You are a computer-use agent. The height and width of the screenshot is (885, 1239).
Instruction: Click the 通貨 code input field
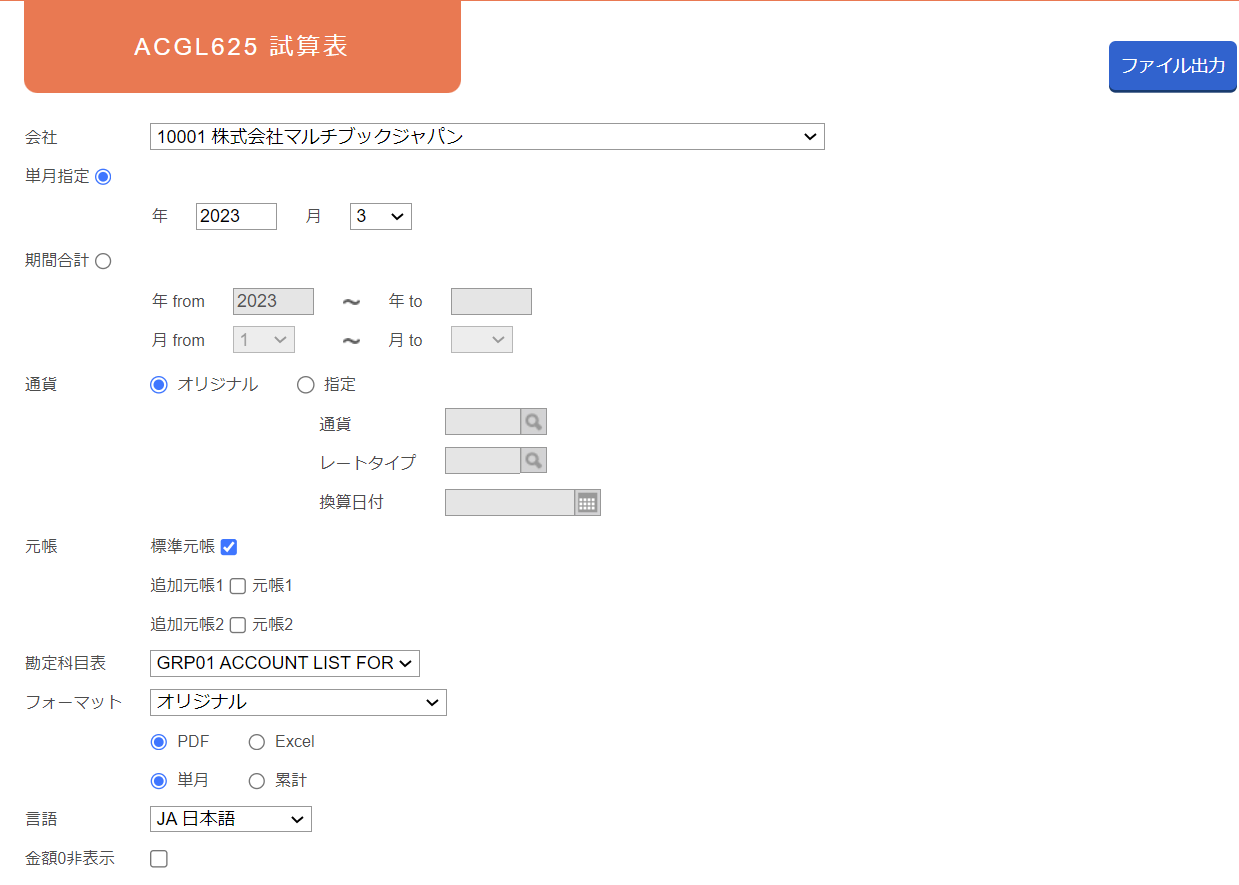(483, 422)
